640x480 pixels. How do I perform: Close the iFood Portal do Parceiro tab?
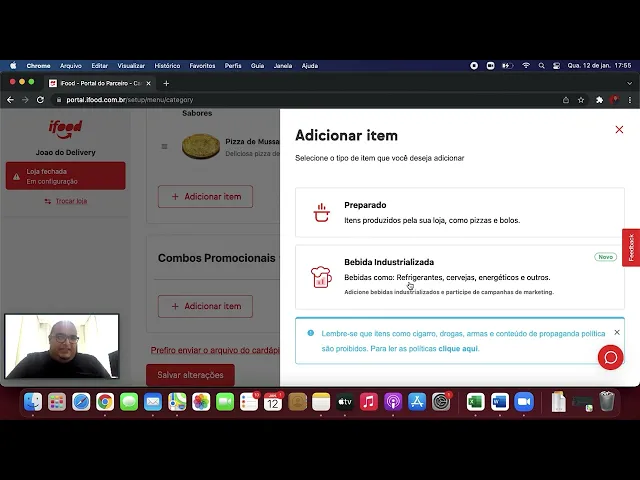pos(149,83)
